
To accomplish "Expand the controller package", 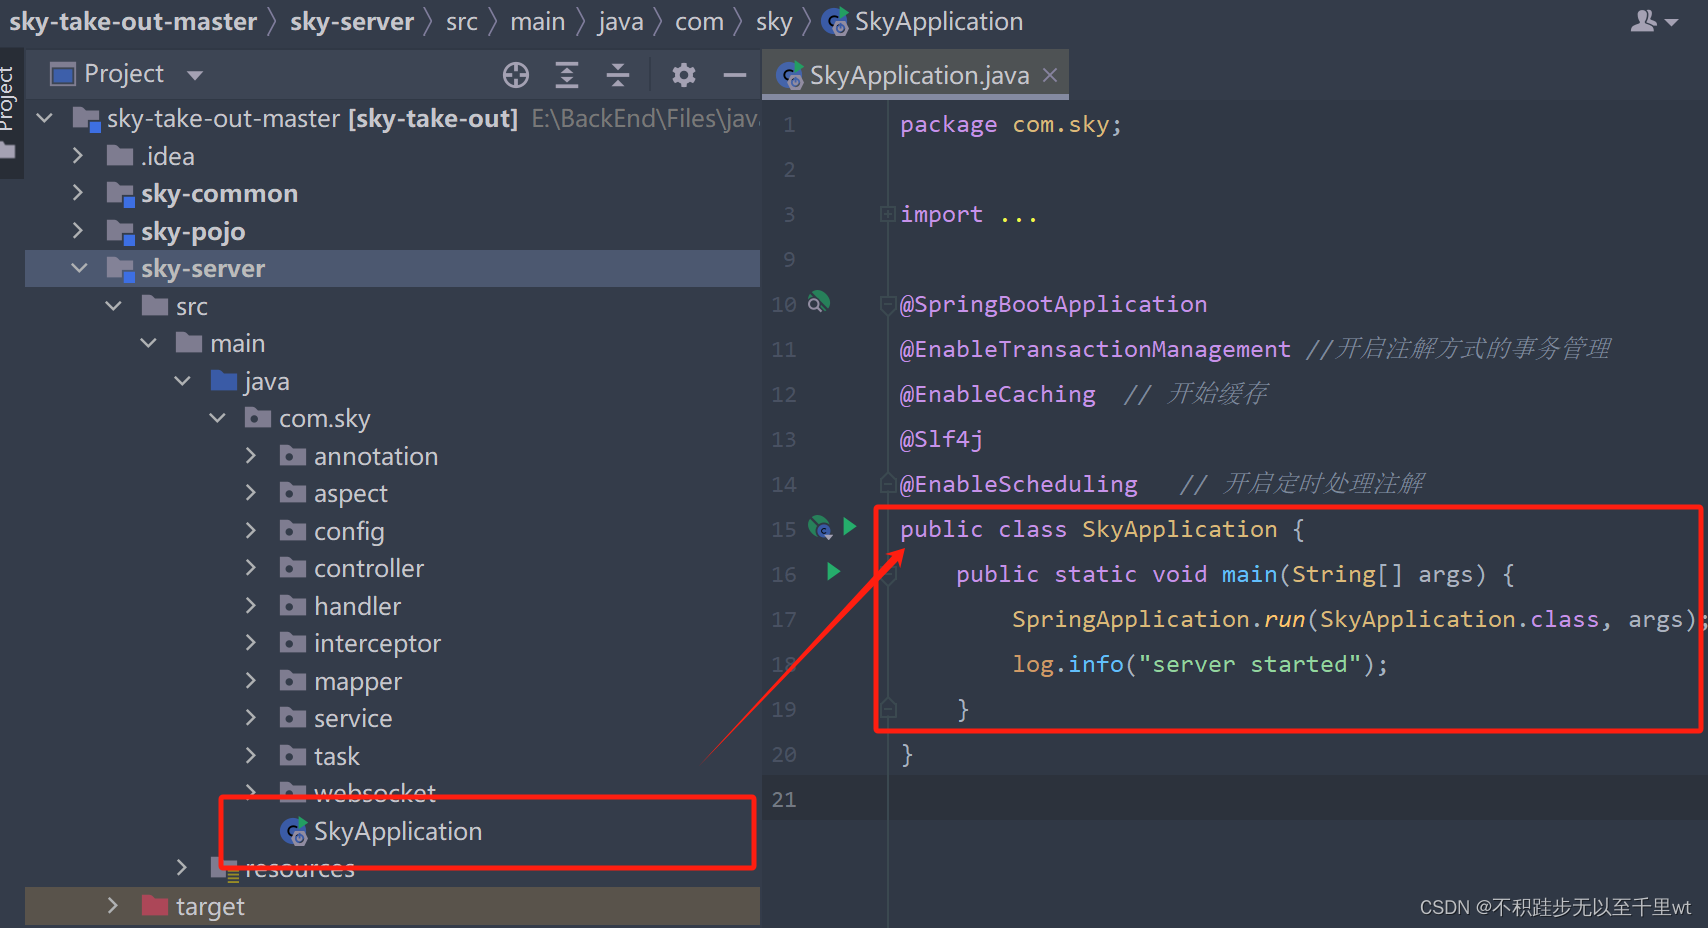I will (251, 568).
